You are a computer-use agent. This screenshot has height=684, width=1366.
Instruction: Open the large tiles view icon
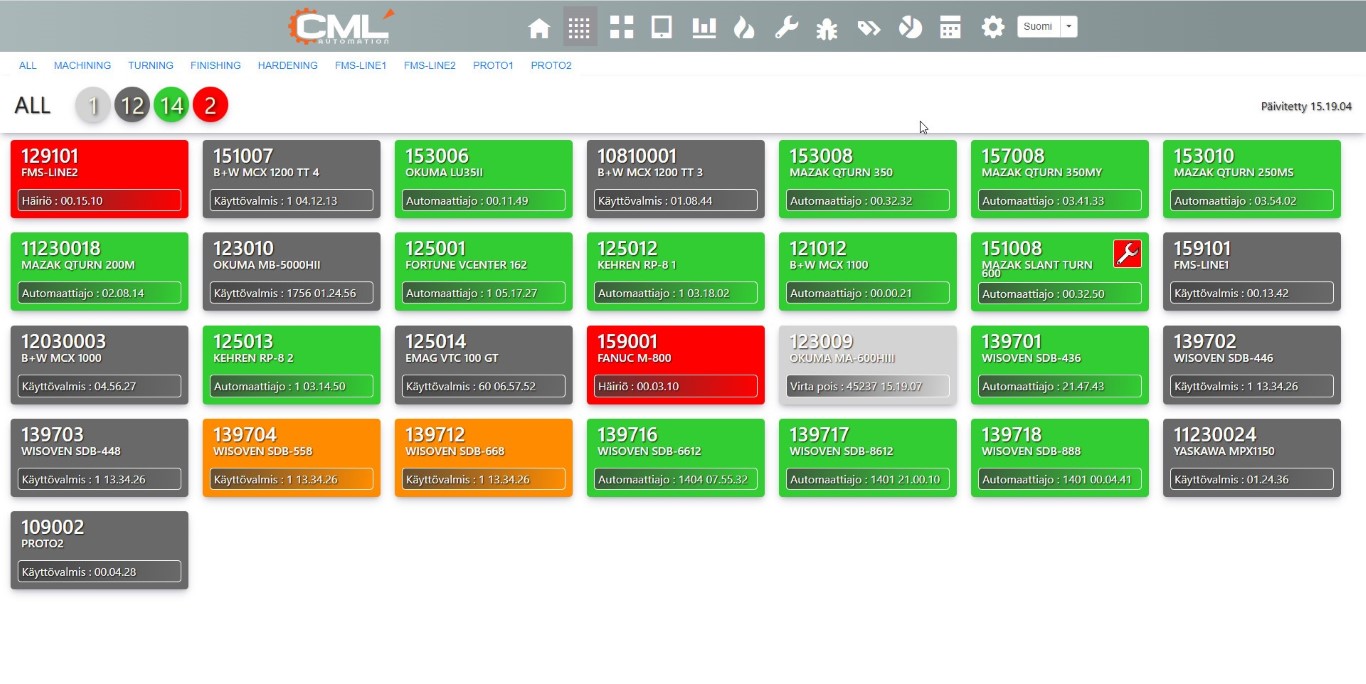click(x=622, y=28)
